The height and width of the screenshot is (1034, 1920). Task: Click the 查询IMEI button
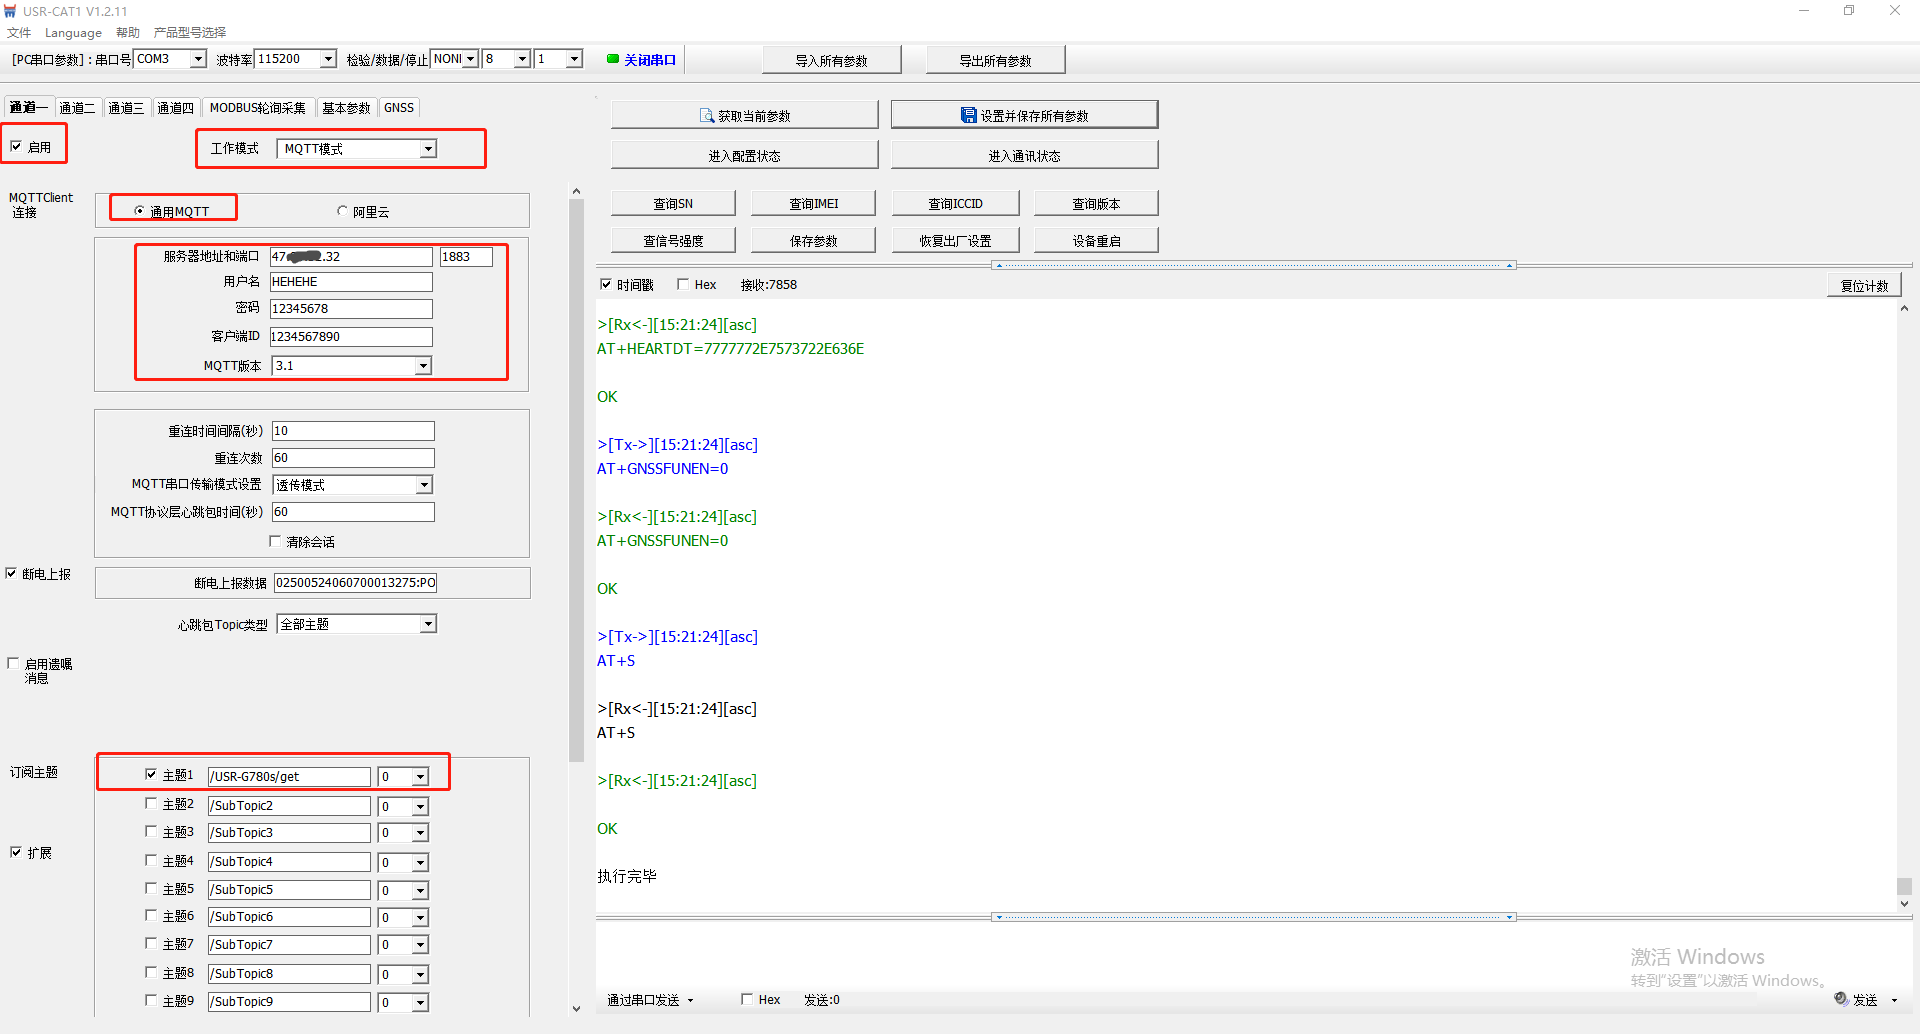point(813,204)
